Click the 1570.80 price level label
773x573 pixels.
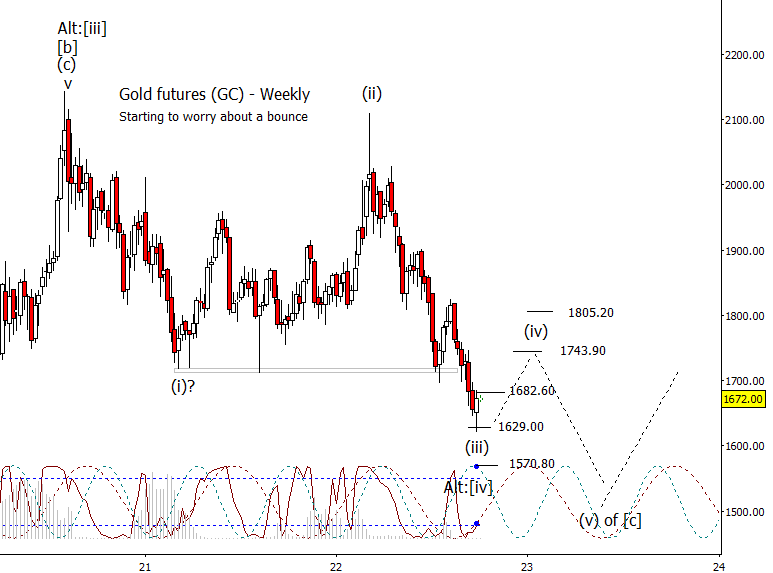point(532,464)
